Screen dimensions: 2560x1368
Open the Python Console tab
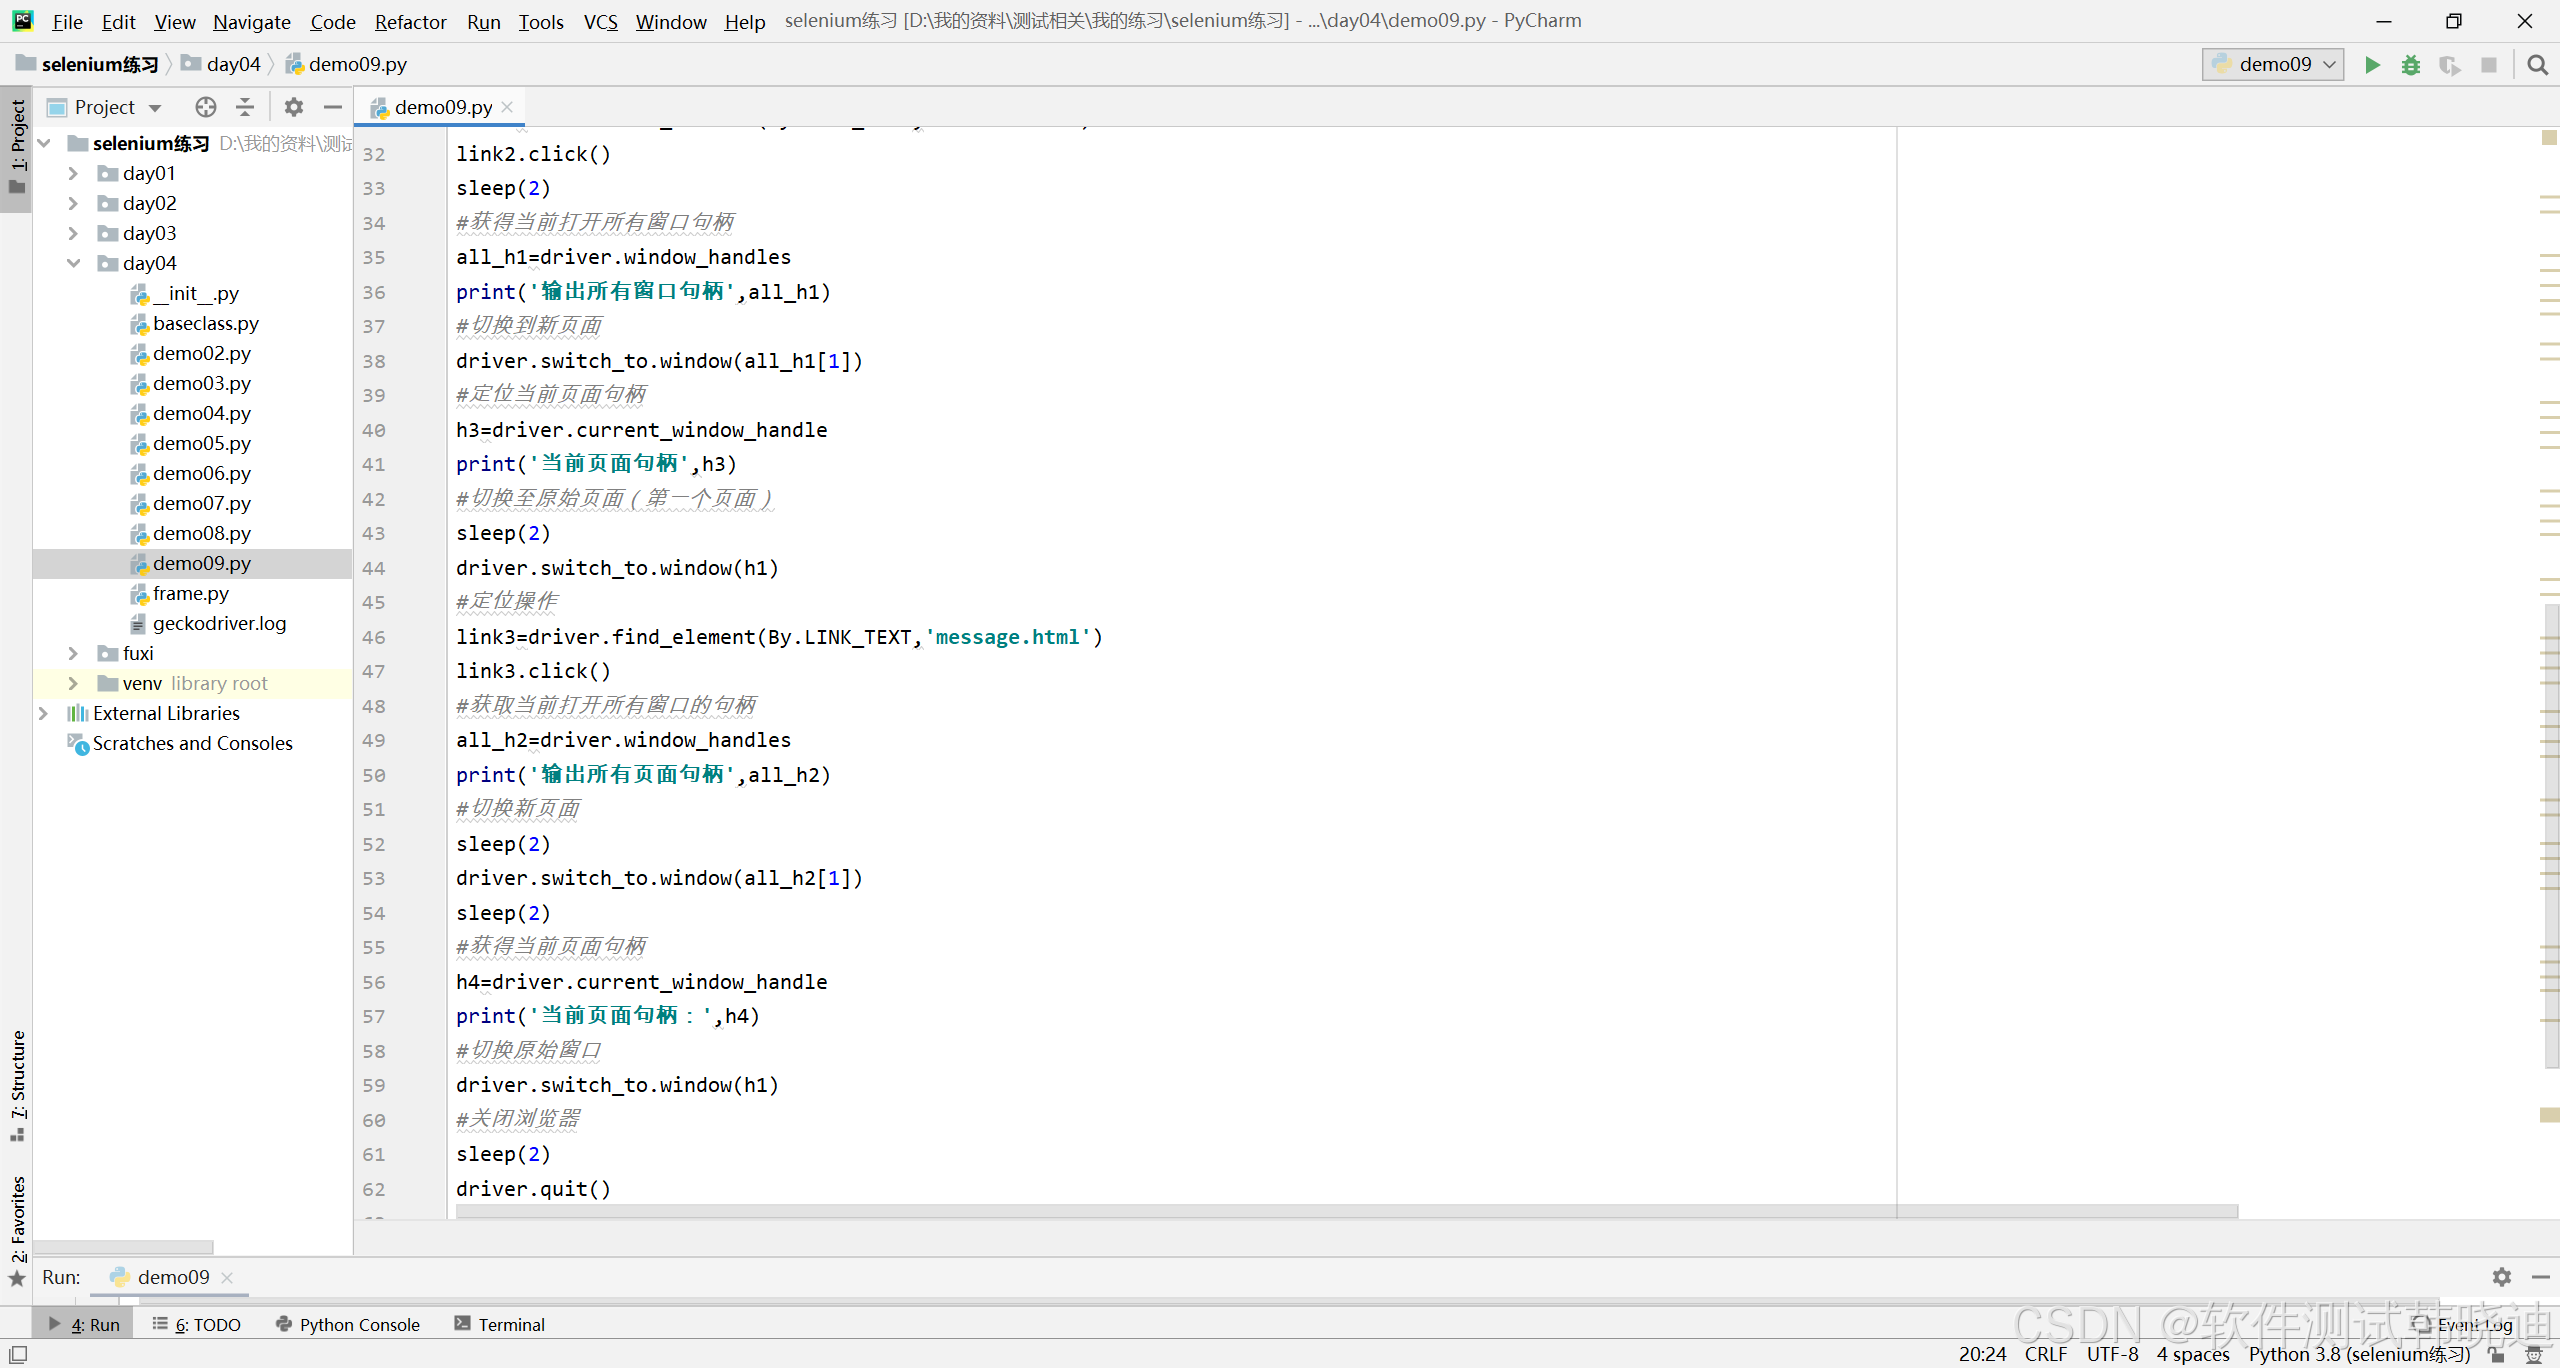[348, 1324]
